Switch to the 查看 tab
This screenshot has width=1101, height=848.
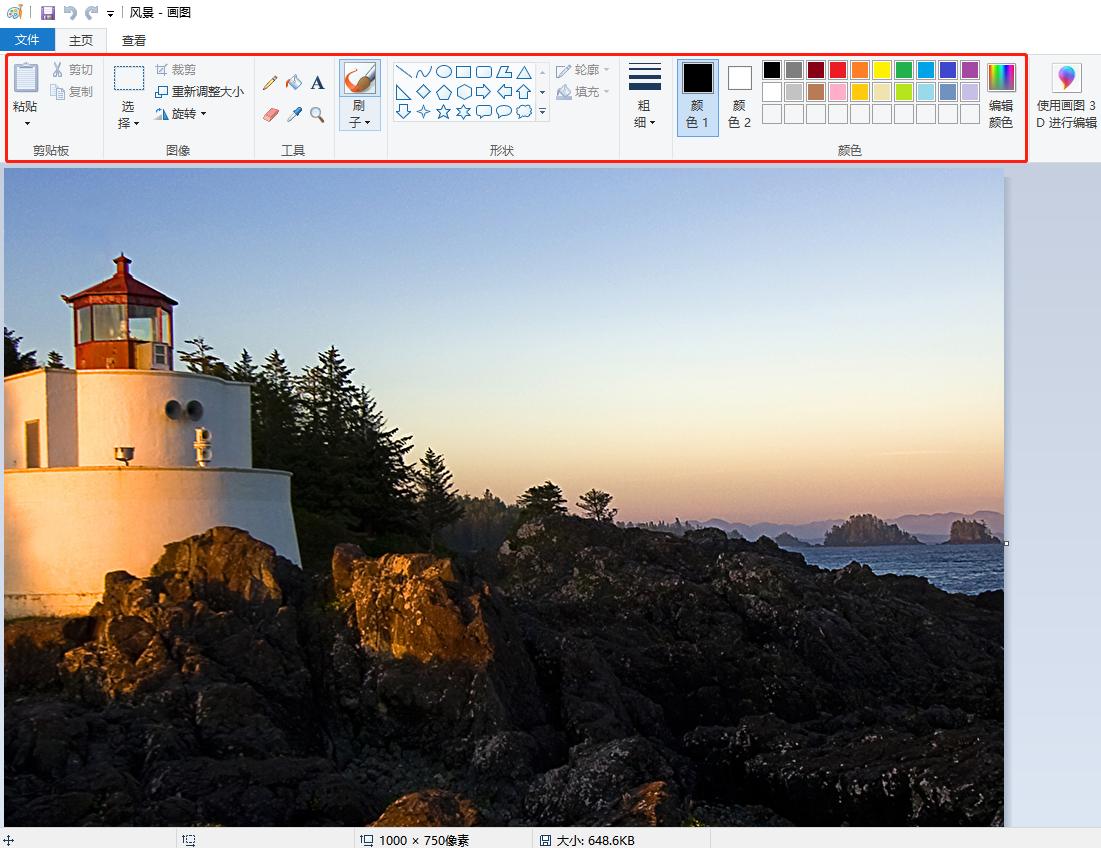coord(134,40)
